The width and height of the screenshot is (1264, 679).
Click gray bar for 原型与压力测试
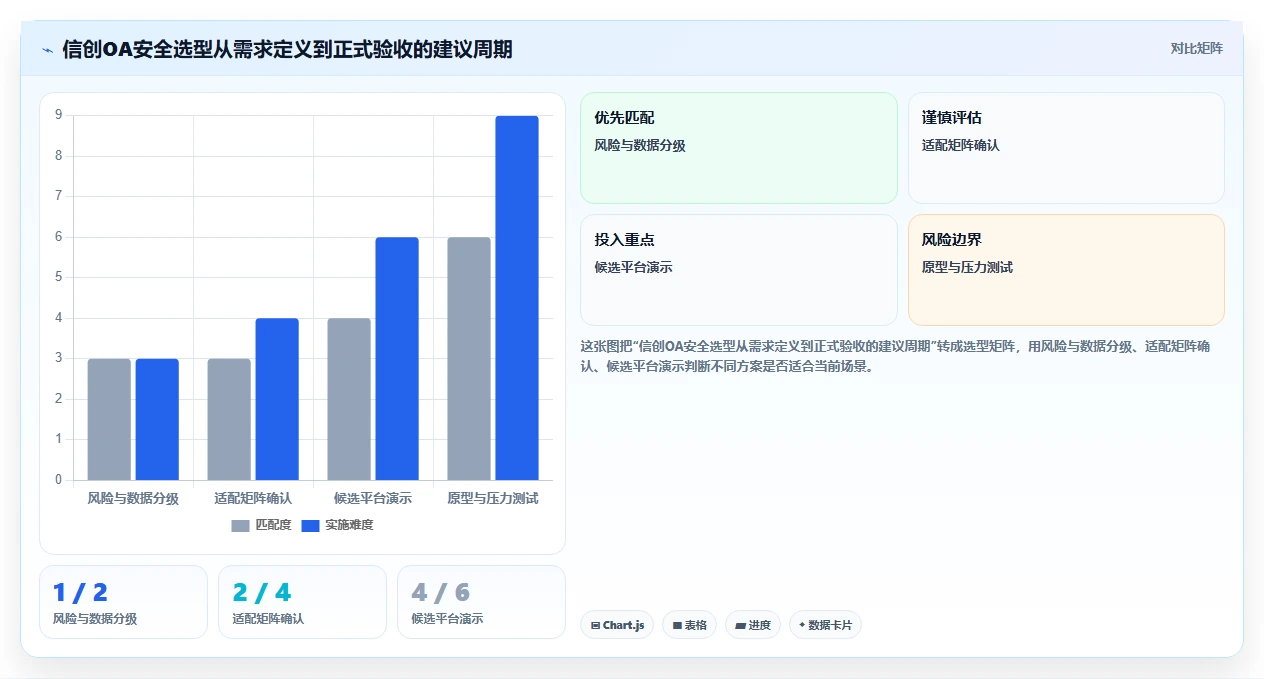(x=469, y=359)
